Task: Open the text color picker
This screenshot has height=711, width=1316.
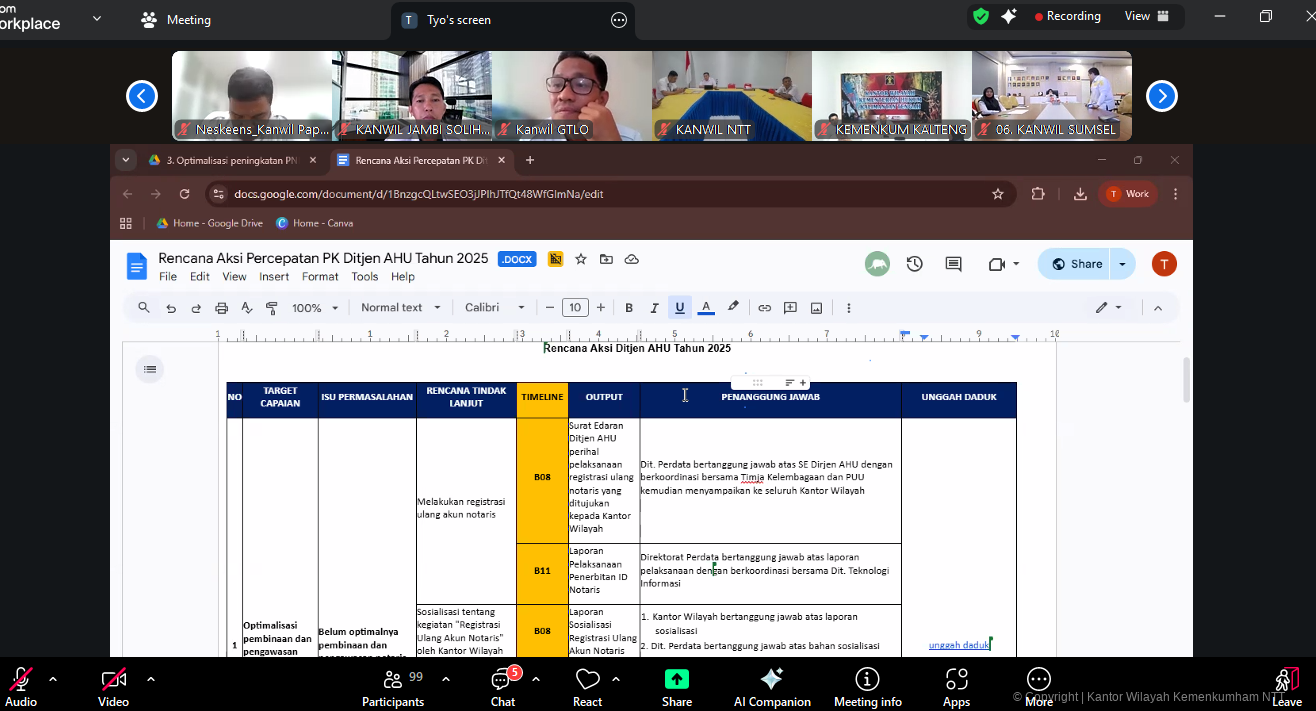Action: pyautogui.click(x=706, y=308)
